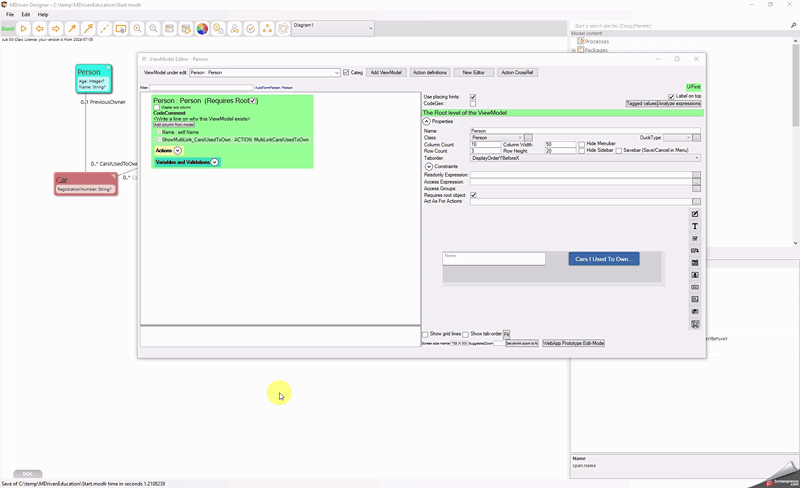Click the zoom in magnifier toolbar icon

point(137,29)
